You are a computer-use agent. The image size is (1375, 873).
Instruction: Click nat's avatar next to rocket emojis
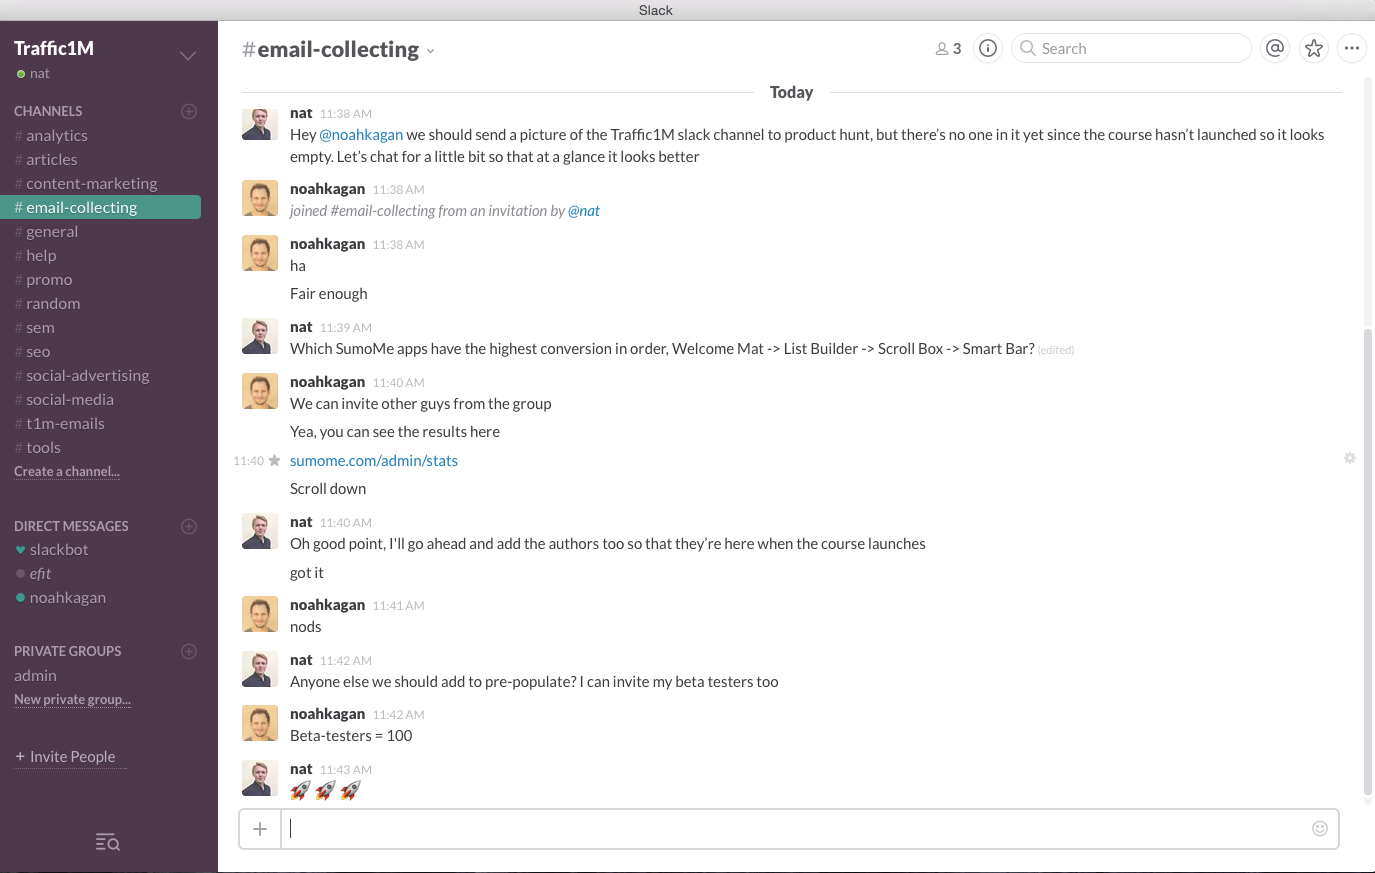pos(260,778)
